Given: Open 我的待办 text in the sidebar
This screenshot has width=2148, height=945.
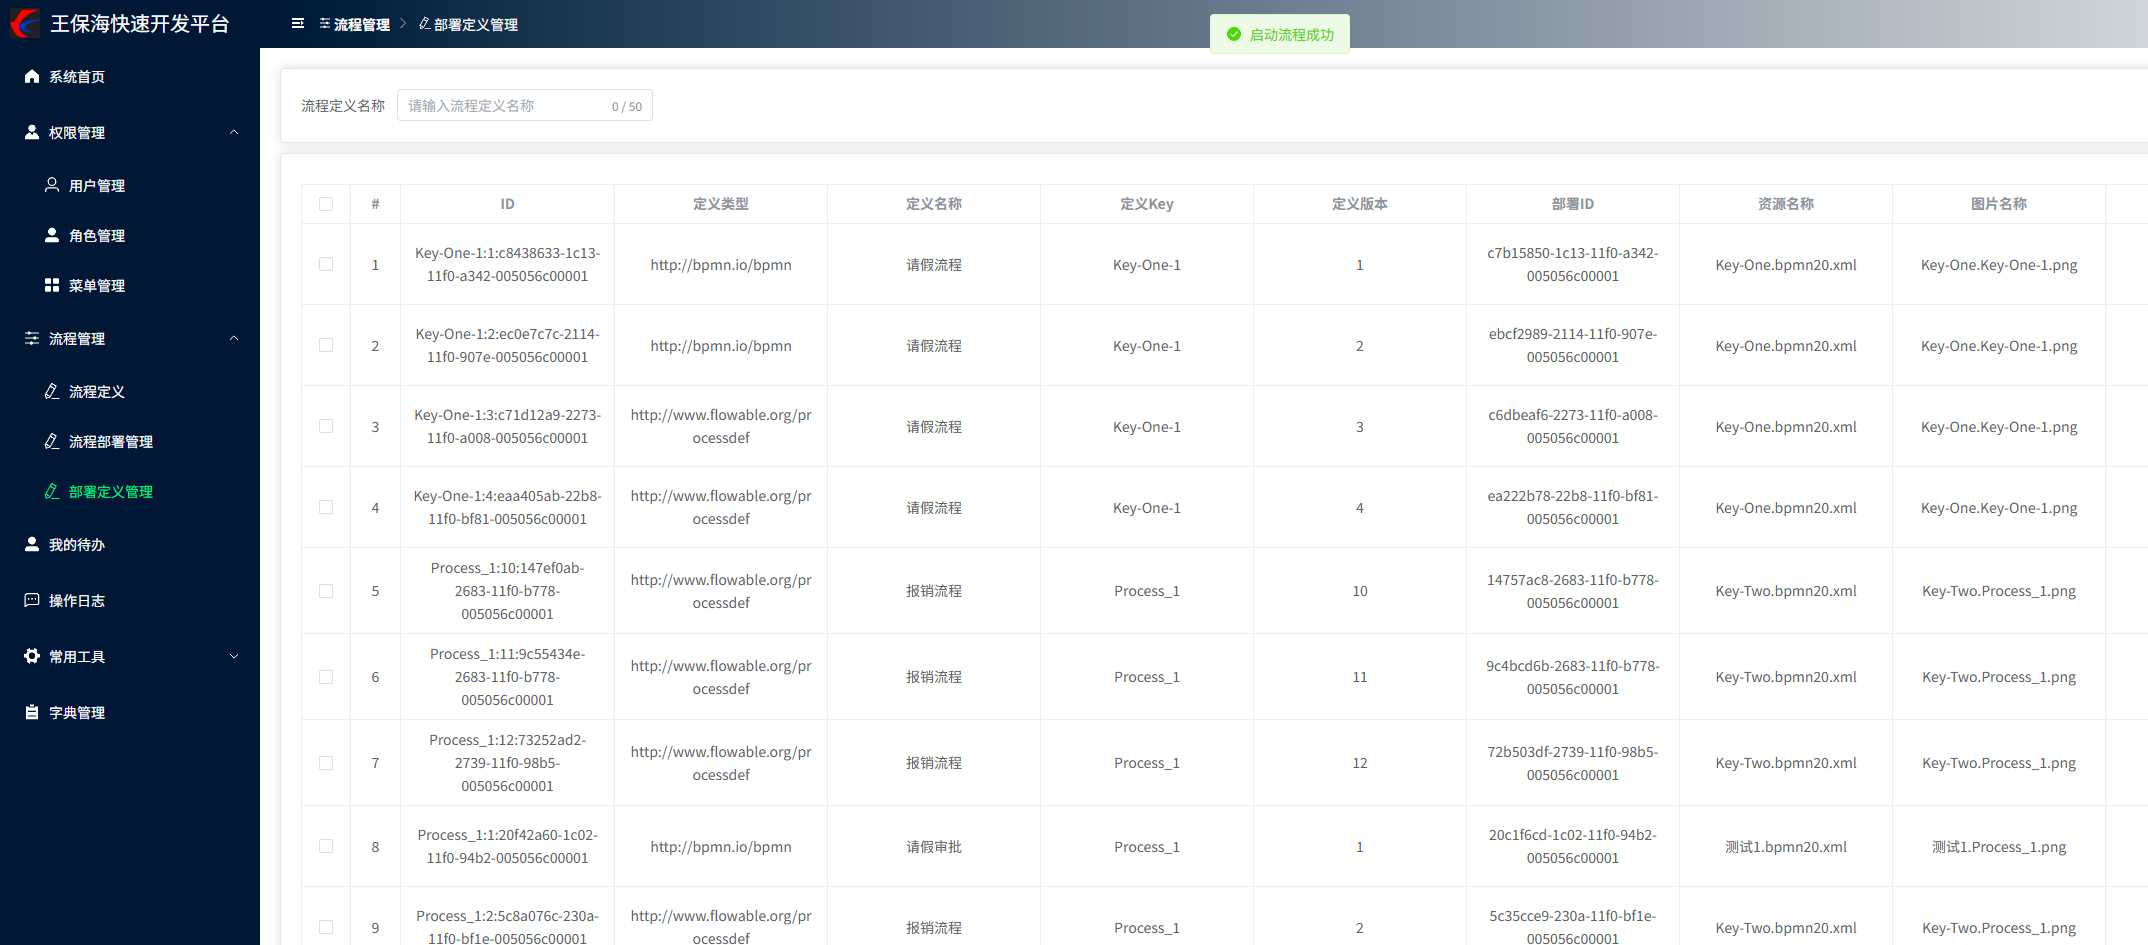Looking at the screenshot, I should (77, 544).
